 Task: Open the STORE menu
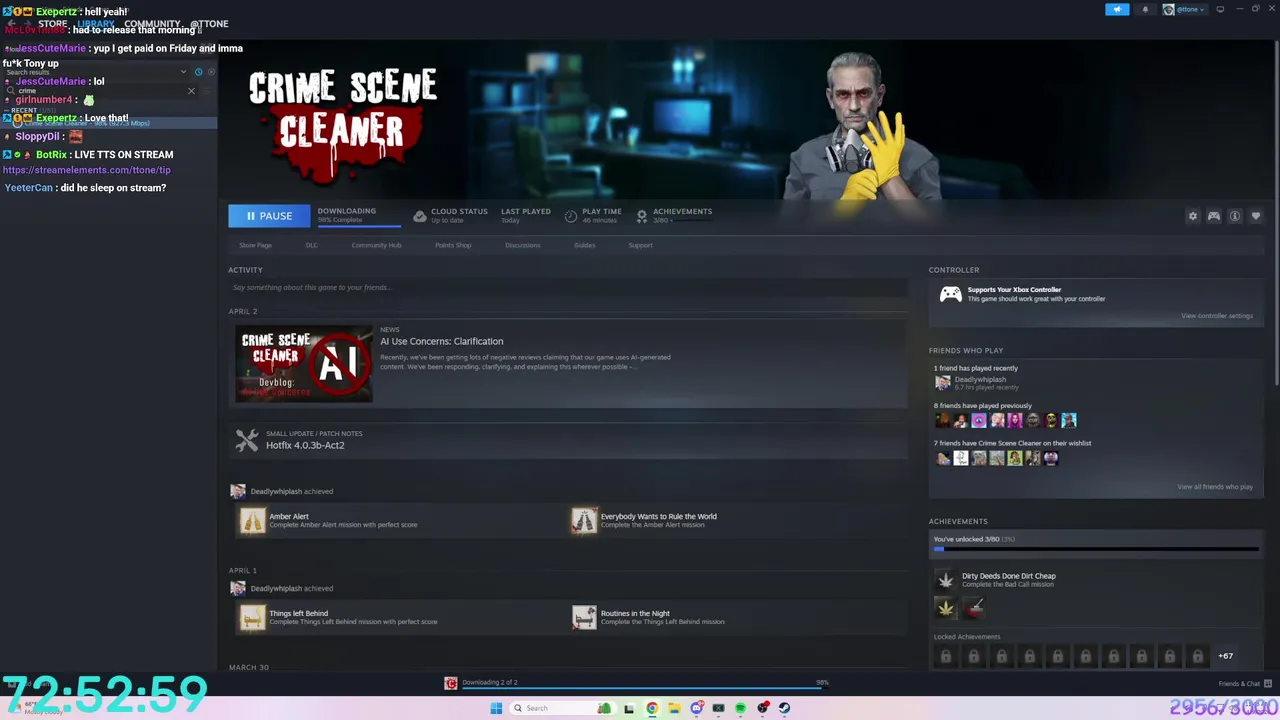[x=53, y=24]
